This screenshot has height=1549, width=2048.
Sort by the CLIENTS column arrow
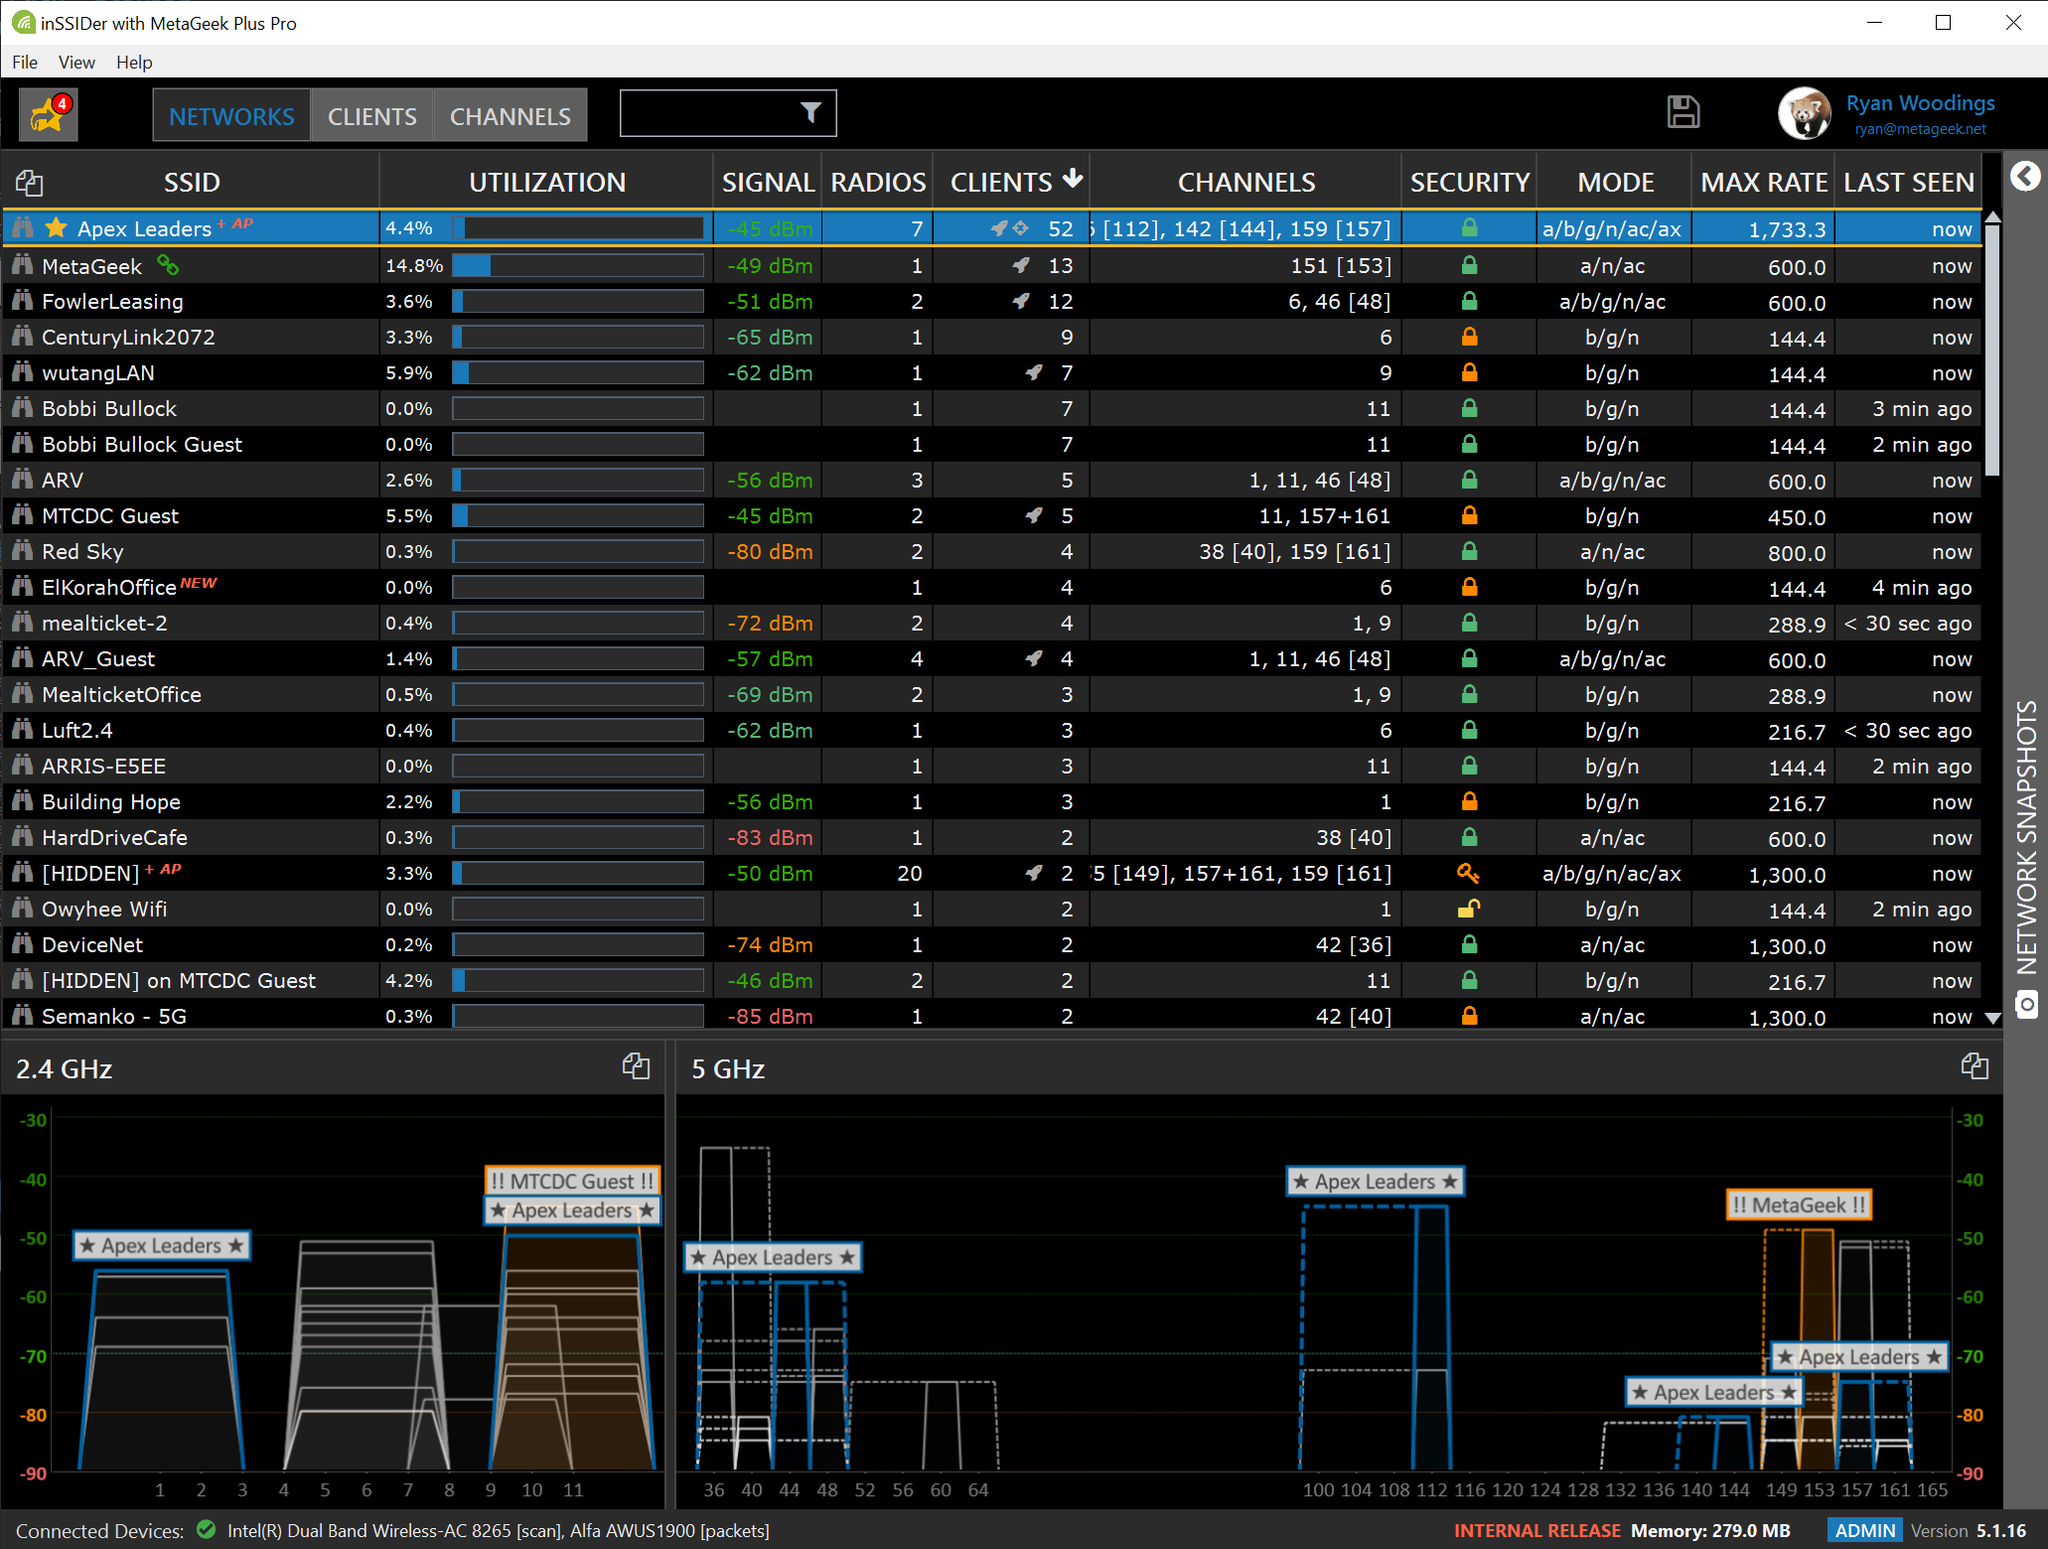click(x=1073, y=179)
